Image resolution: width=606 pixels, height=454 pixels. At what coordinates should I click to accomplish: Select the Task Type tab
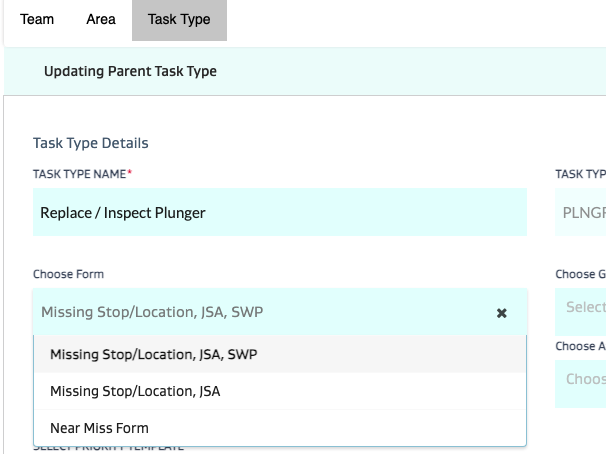point(179,20)
